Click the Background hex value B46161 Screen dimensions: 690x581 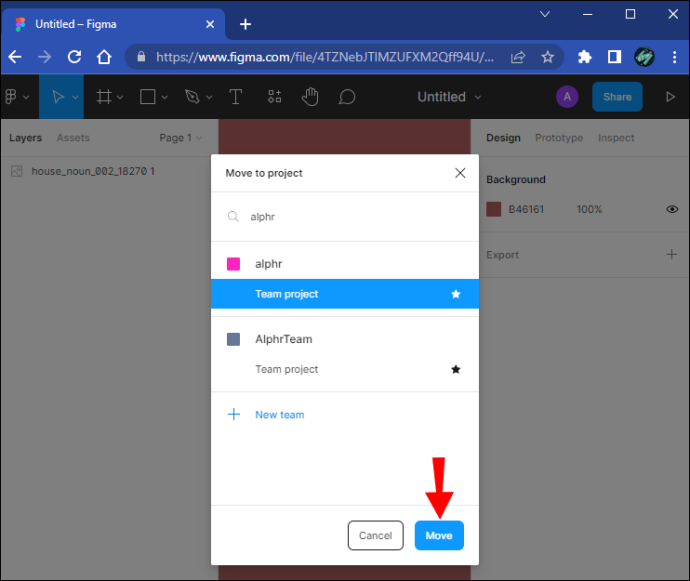tap(526, 209)
